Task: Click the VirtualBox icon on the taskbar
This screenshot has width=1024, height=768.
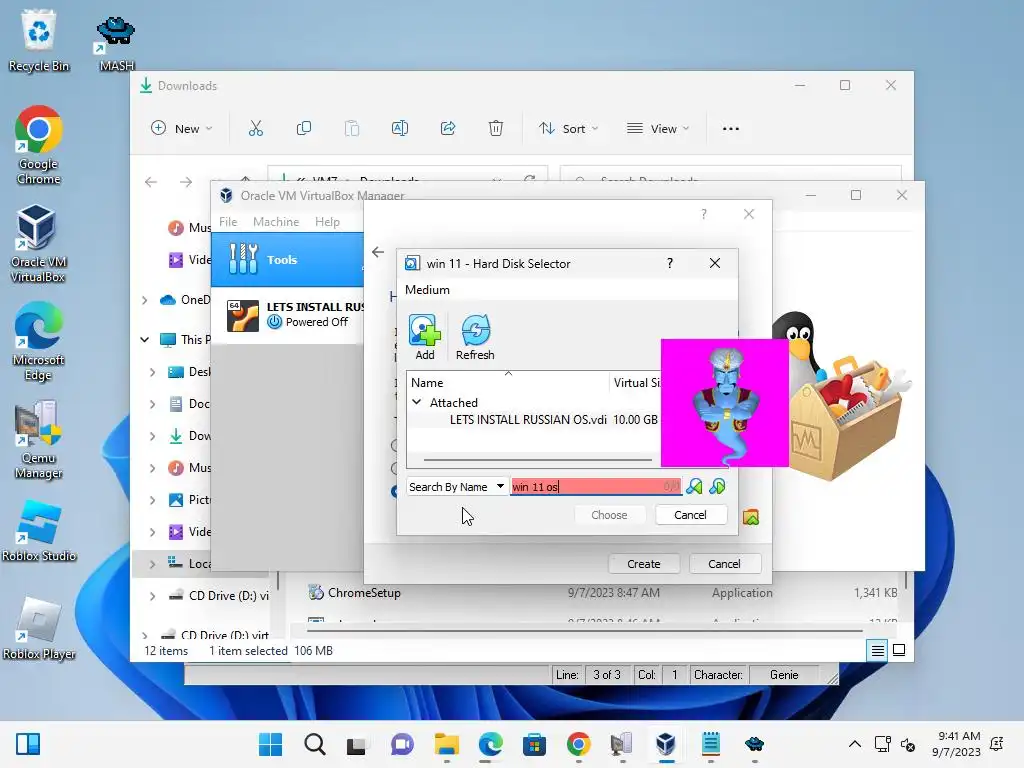Action: click(x=666, y=744)
